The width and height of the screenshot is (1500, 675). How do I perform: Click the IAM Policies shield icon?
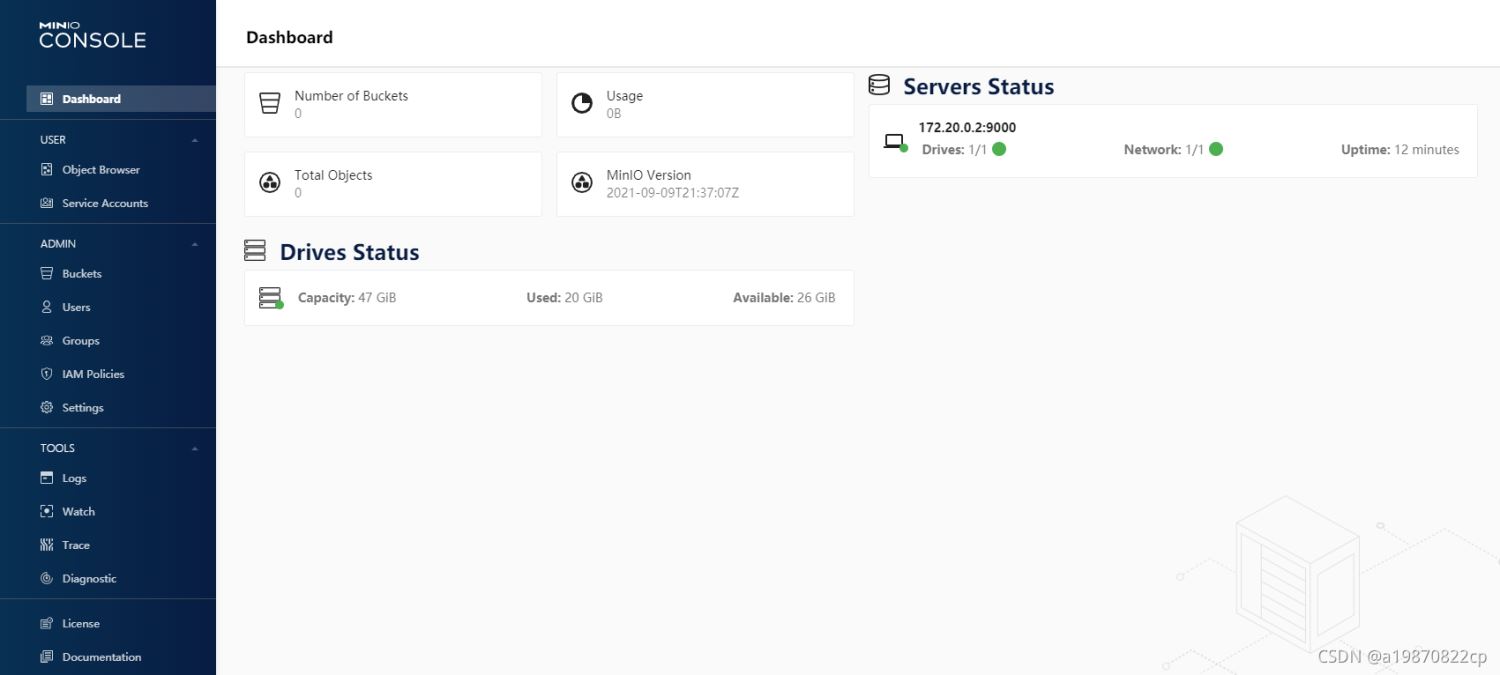coord(46,374)
